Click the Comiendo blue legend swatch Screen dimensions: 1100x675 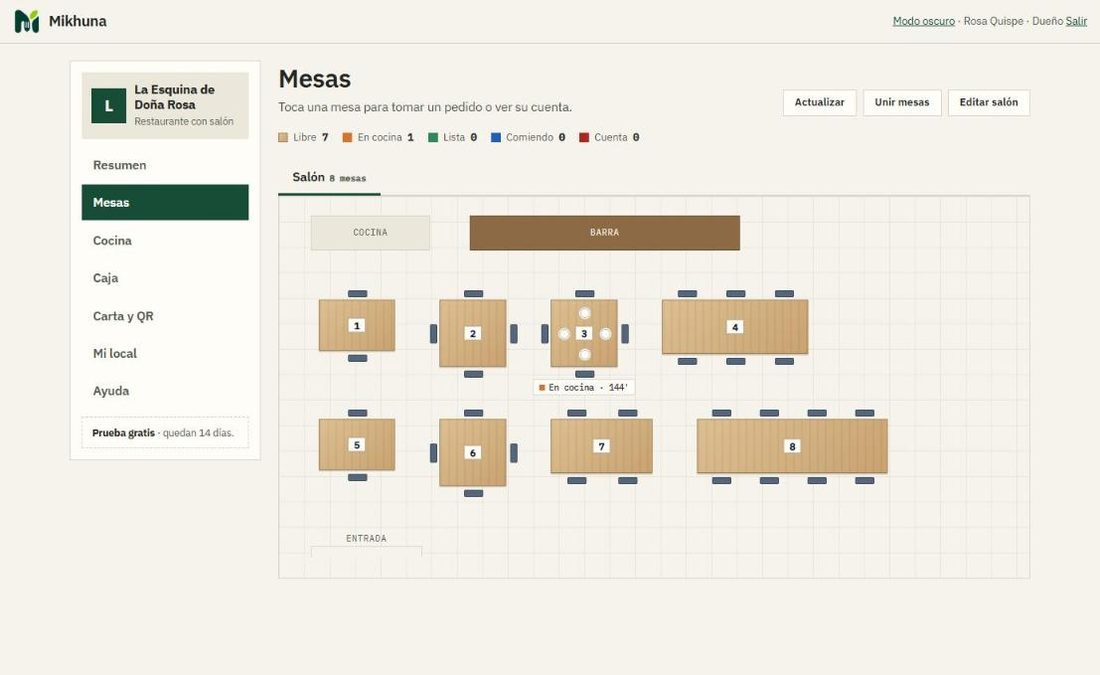(x=496, y=138)
